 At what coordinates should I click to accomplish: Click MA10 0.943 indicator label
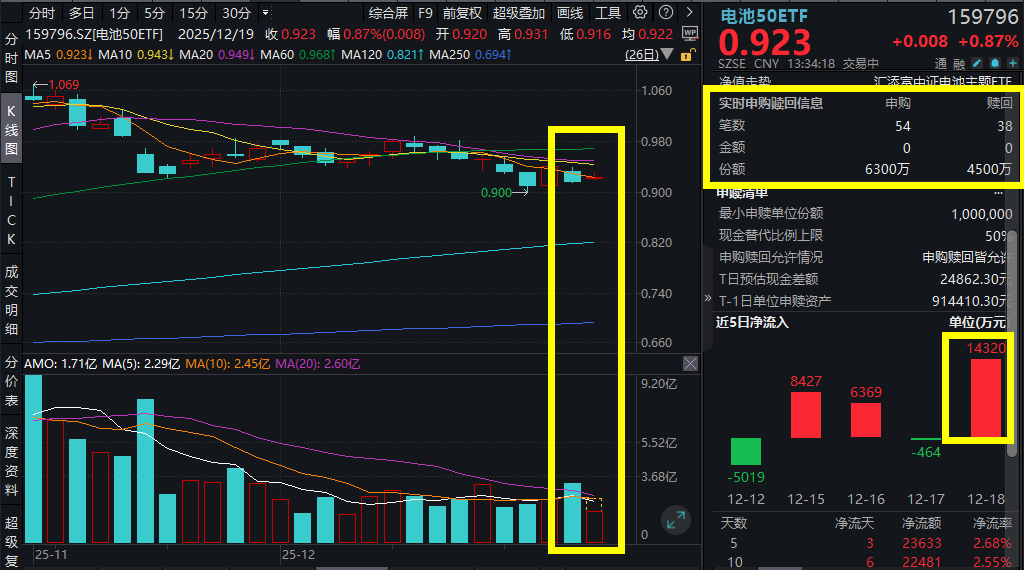[135, 55]
